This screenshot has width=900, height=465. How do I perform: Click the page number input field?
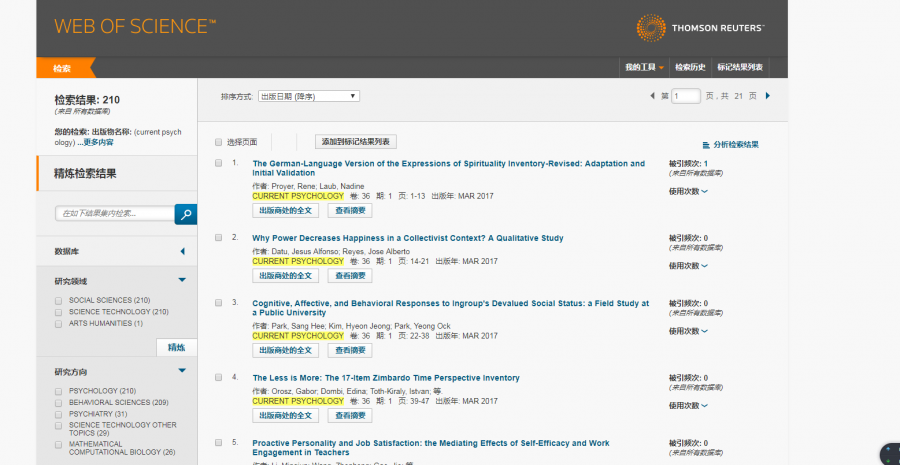coord(686,96)
